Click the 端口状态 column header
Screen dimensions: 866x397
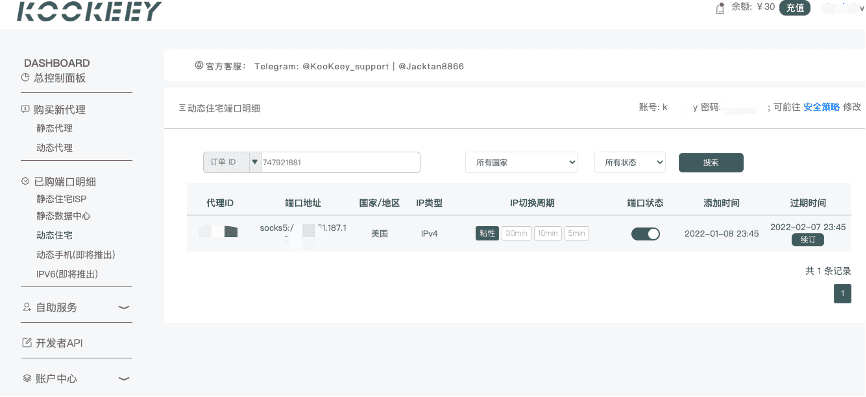(x=645, y=203)
